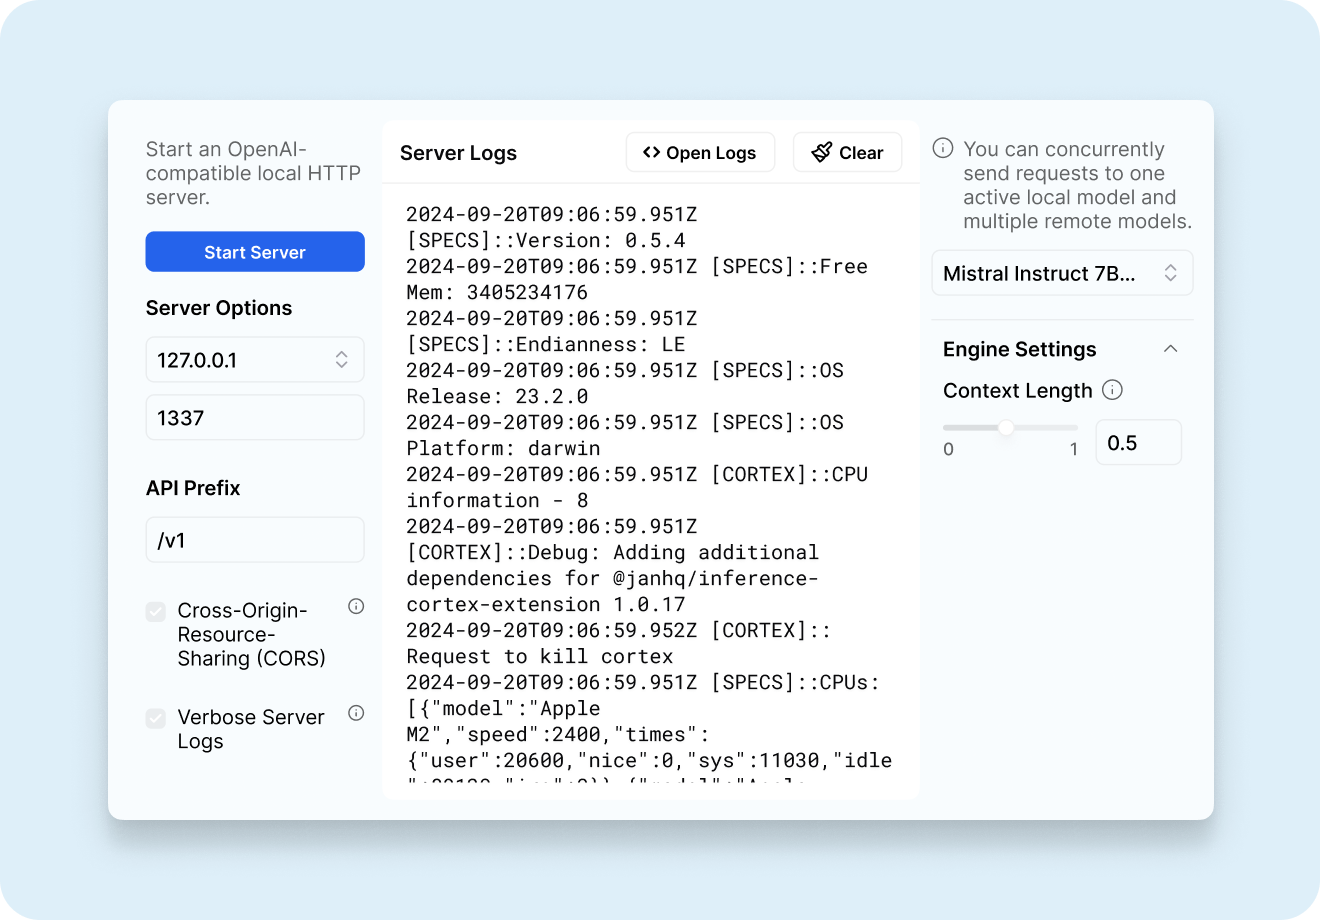The image size is (1320, 920).
Task: Click the Context Length slider handle
Action: (x=1006, y=428)
